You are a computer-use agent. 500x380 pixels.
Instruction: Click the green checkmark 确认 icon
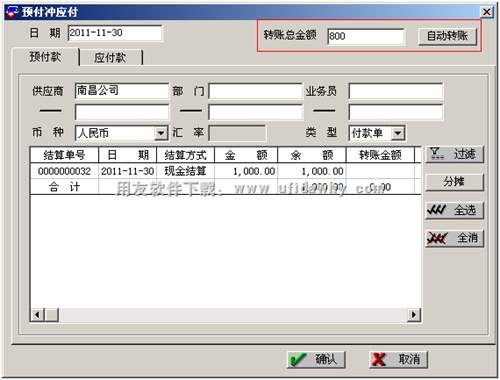click(x=298, y=360)
